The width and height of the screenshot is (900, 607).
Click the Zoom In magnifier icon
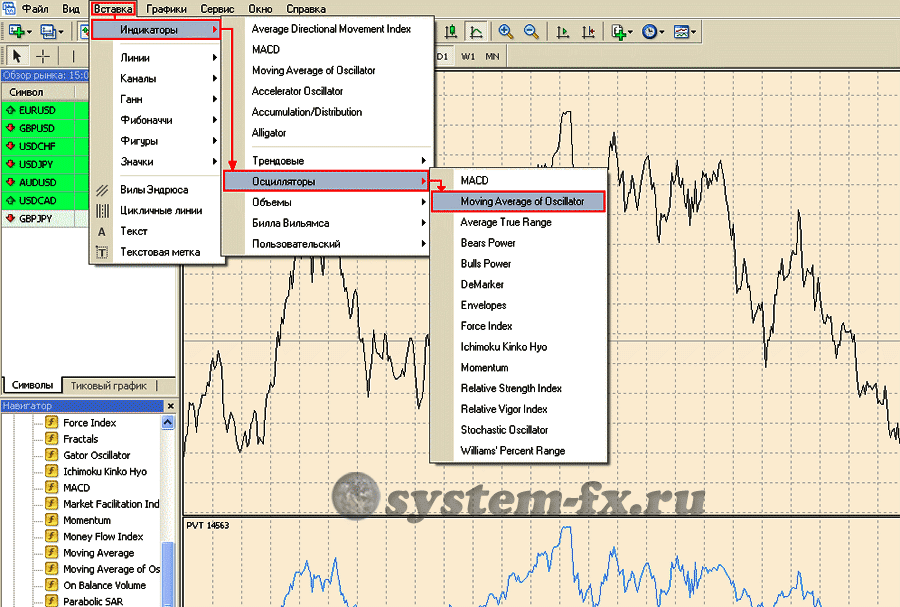click(x=506, y=32)
